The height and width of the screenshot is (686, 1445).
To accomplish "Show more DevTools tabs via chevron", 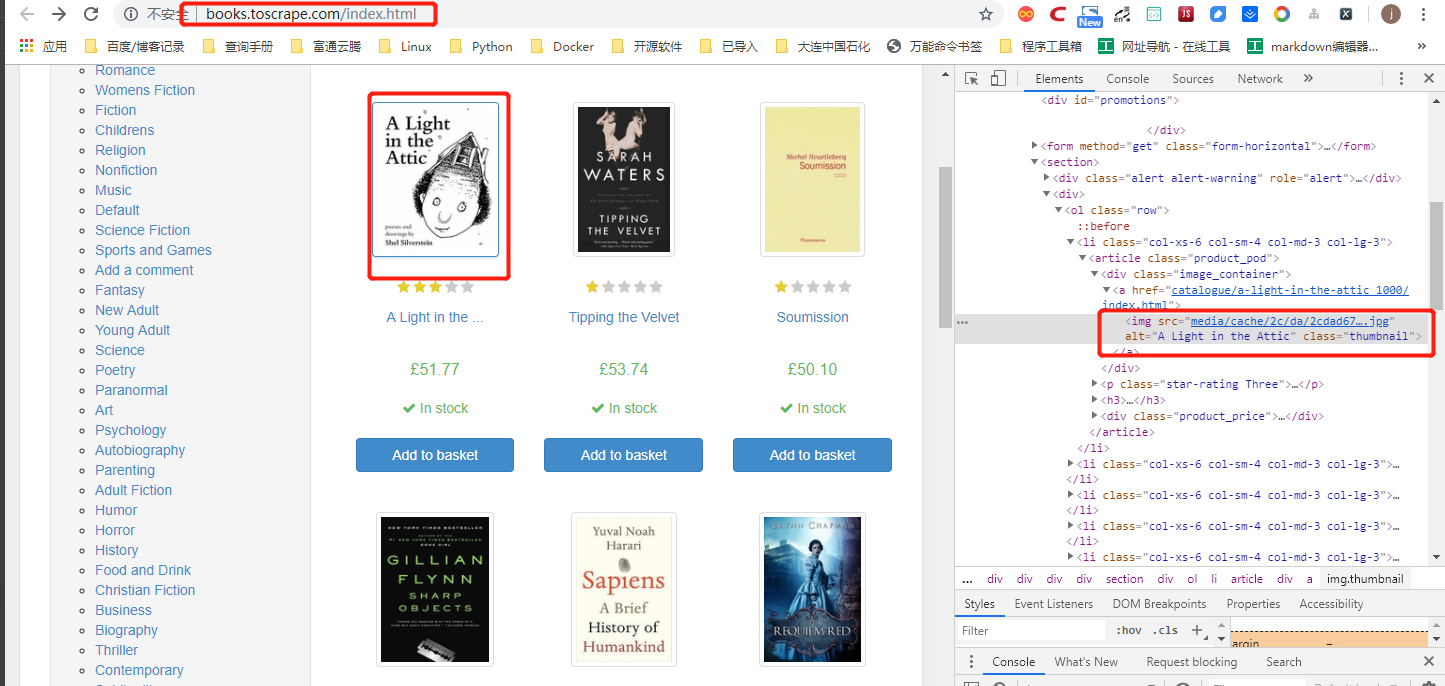I will coord(1308,78).
